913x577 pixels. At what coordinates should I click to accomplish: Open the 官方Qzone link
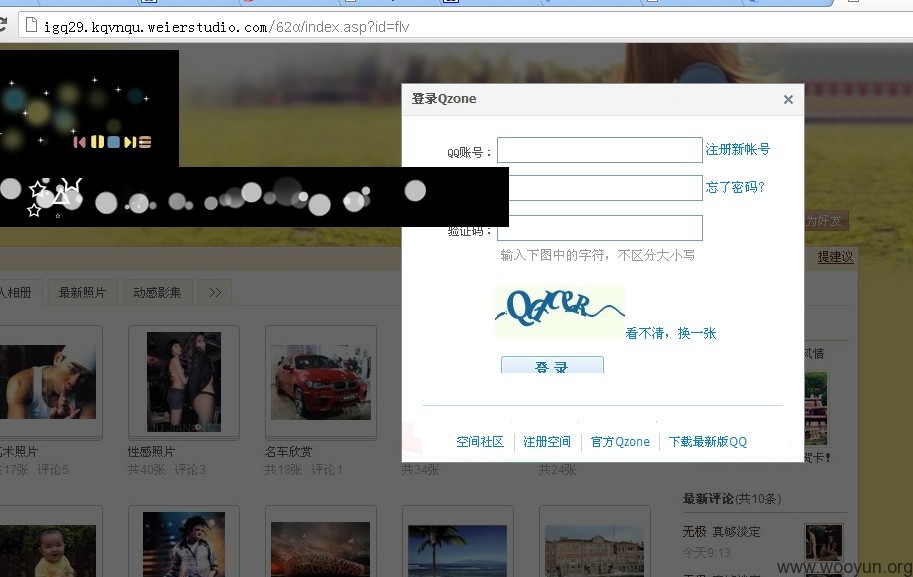pyautogui.click(x=620, y=442)
